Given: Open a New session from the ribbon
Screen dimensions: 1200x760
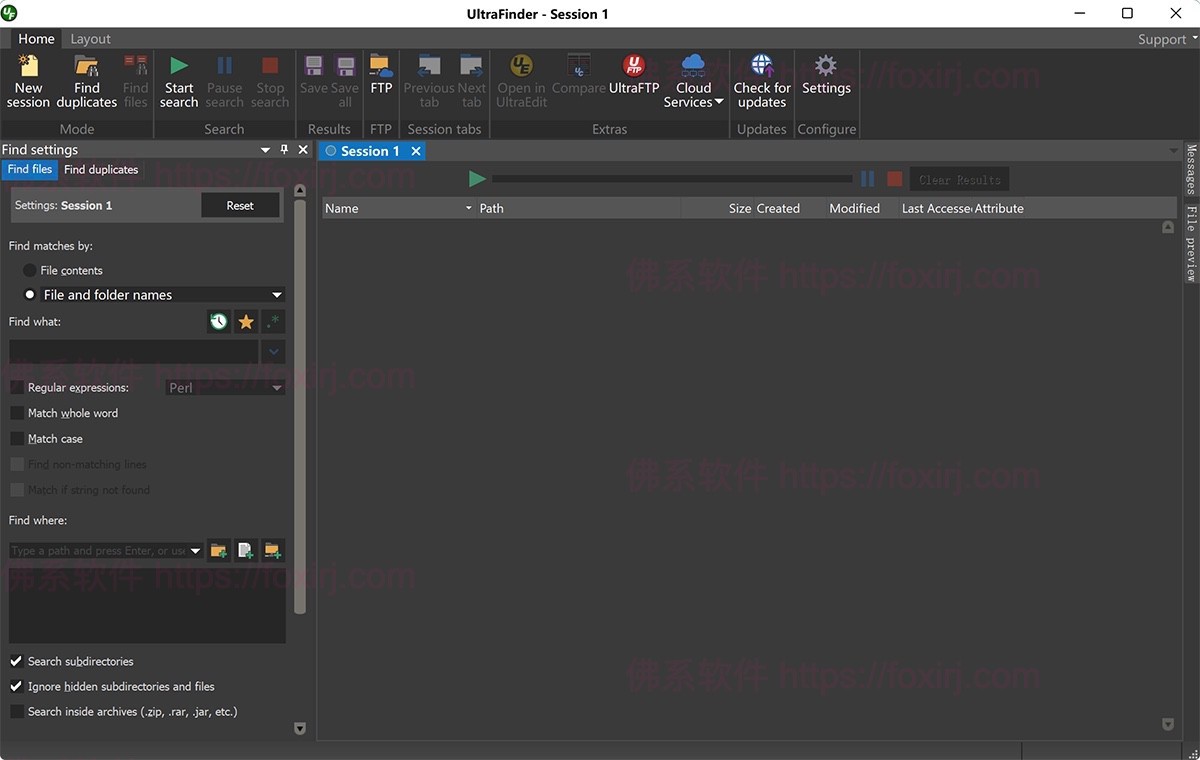Looking at the screenshot, I should point(28,79).
